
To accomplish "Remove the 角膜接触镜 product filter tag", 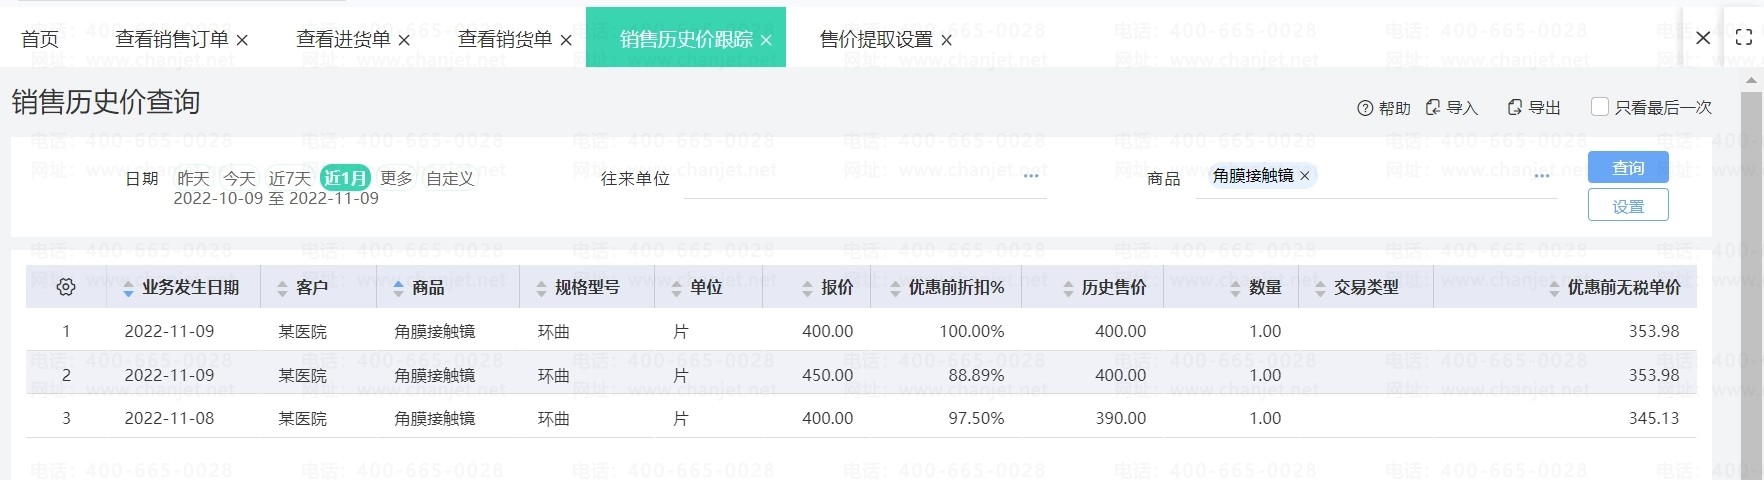I will [1304, 176].
